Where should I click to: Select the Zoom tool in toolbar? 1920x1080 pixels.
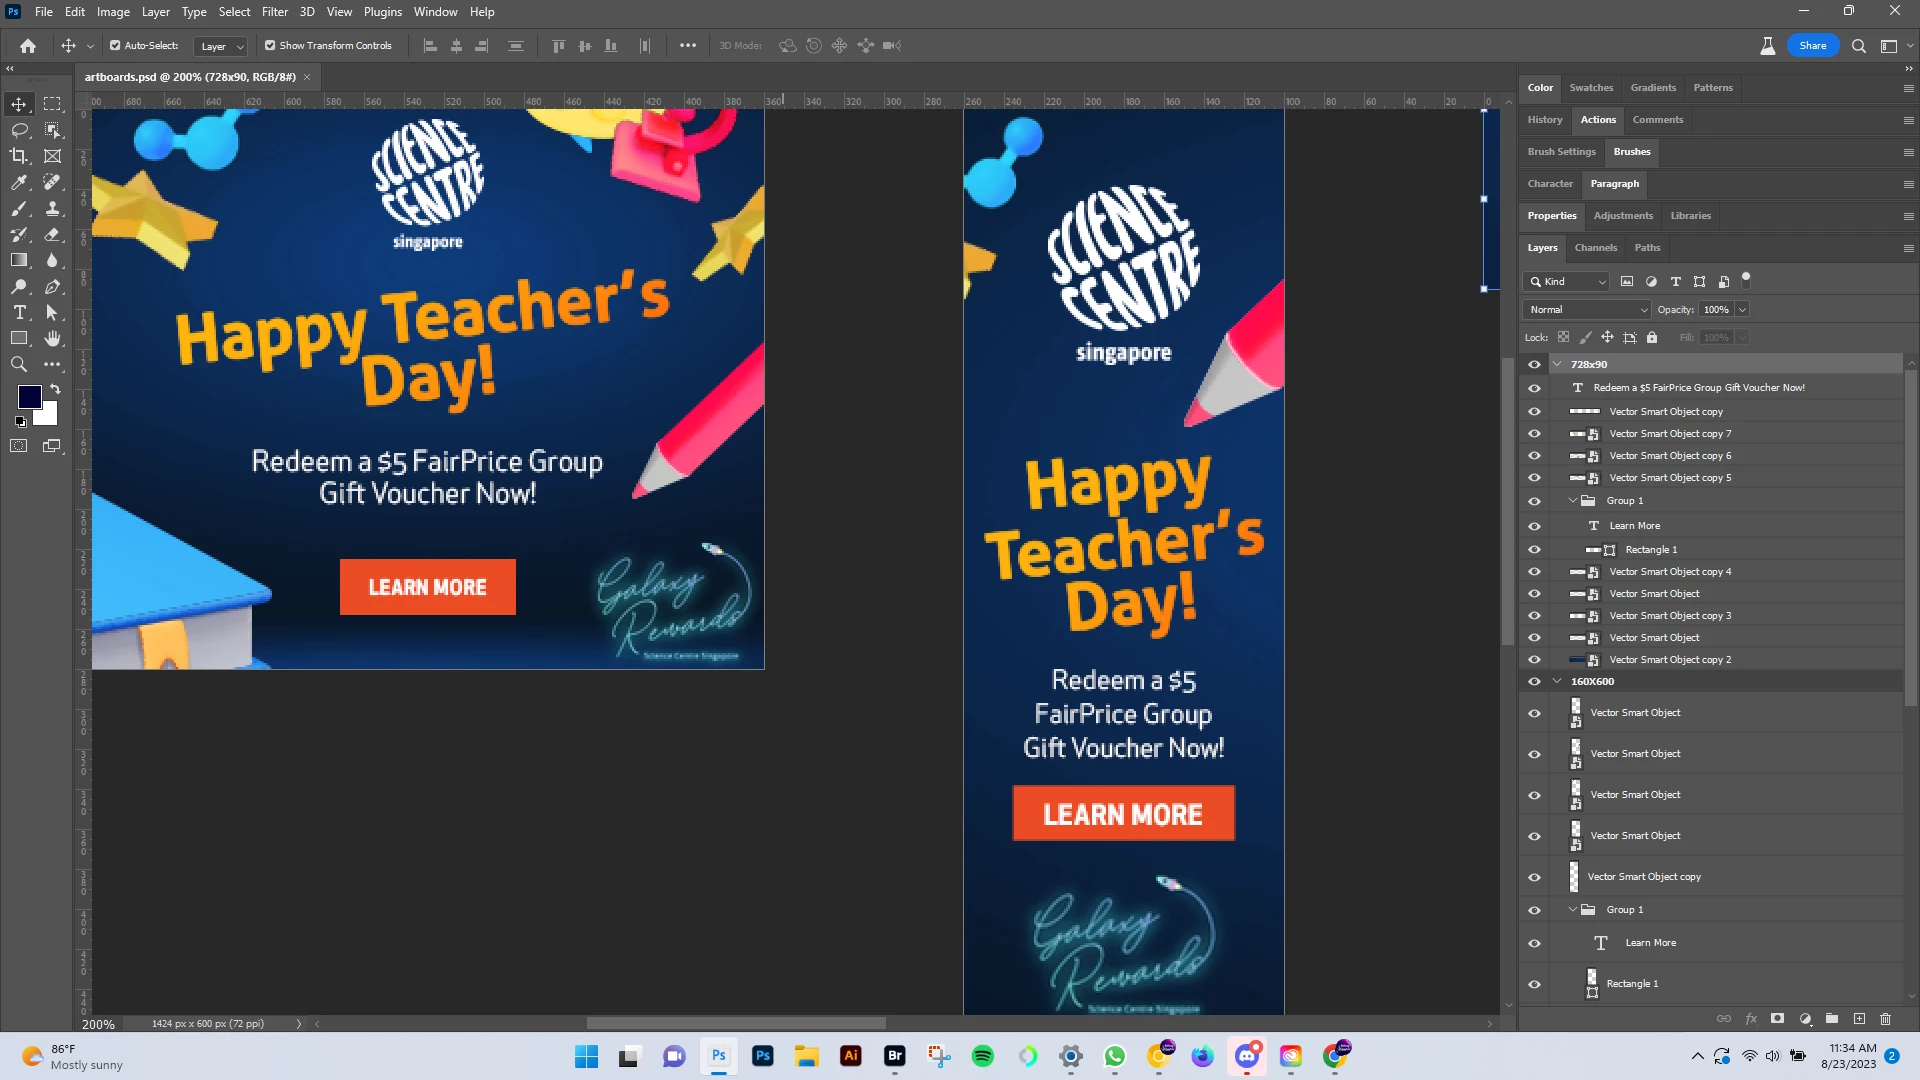click(19, 365)
